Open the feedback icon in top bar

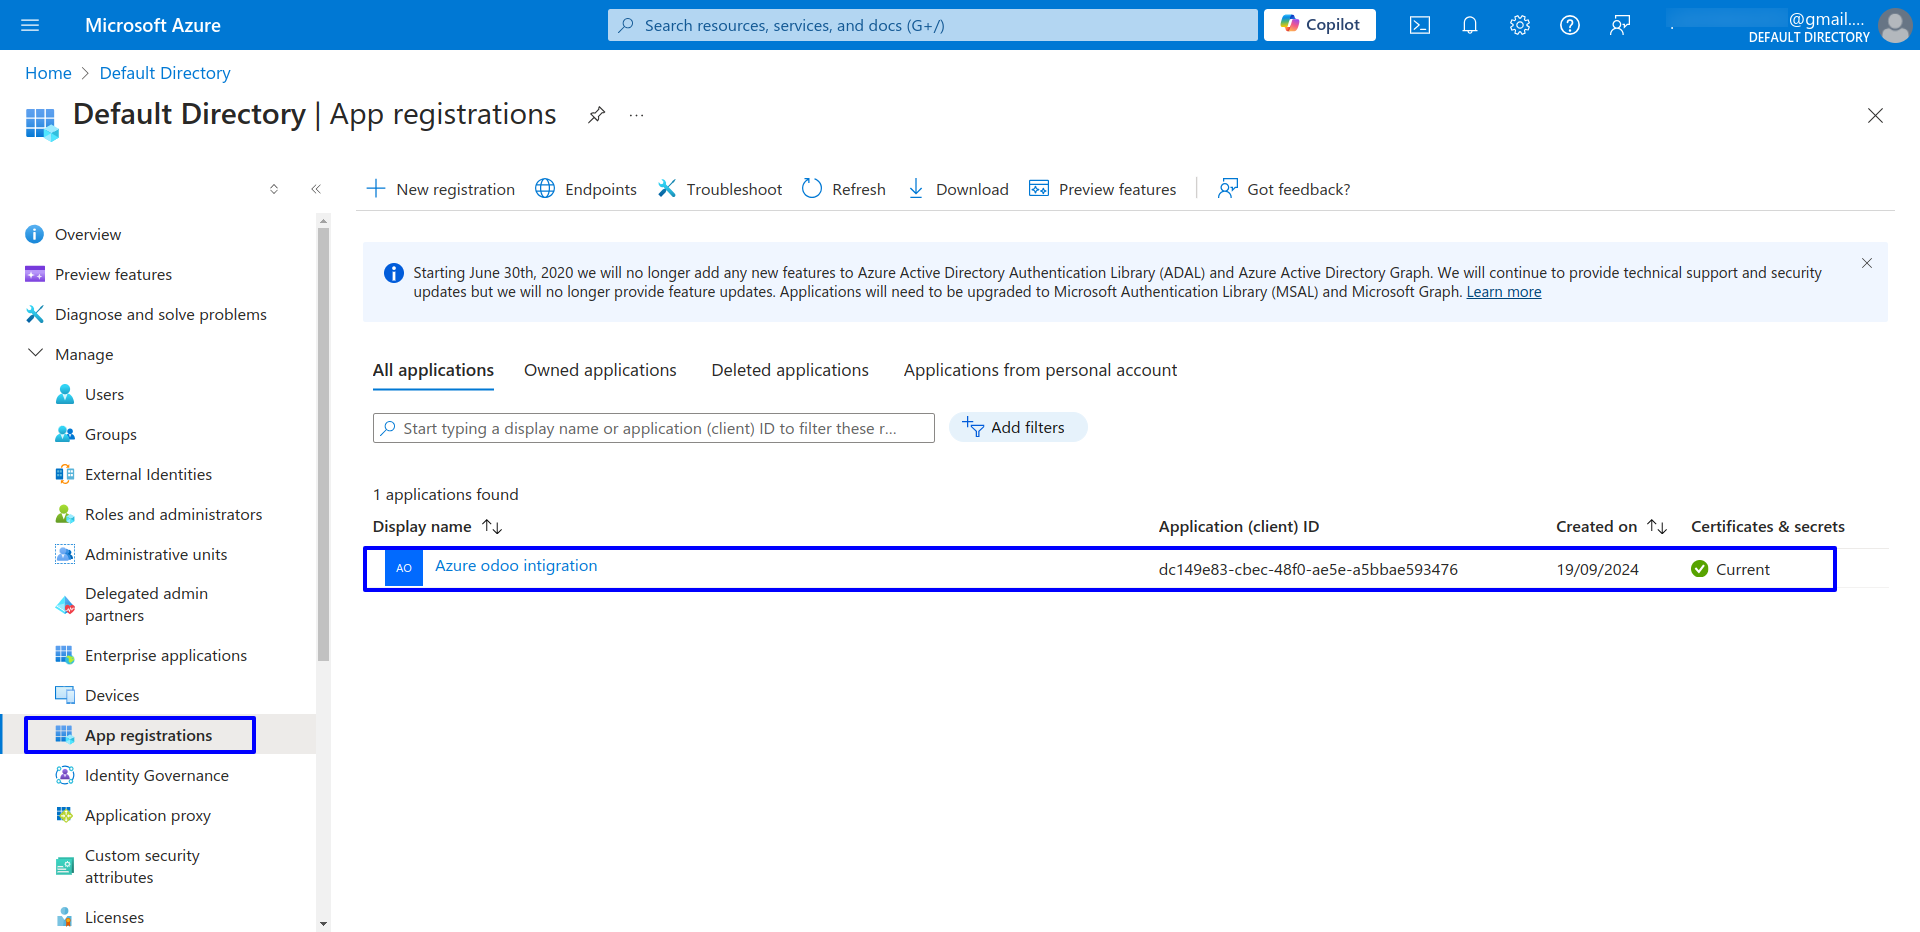[x=1619, y=25]
